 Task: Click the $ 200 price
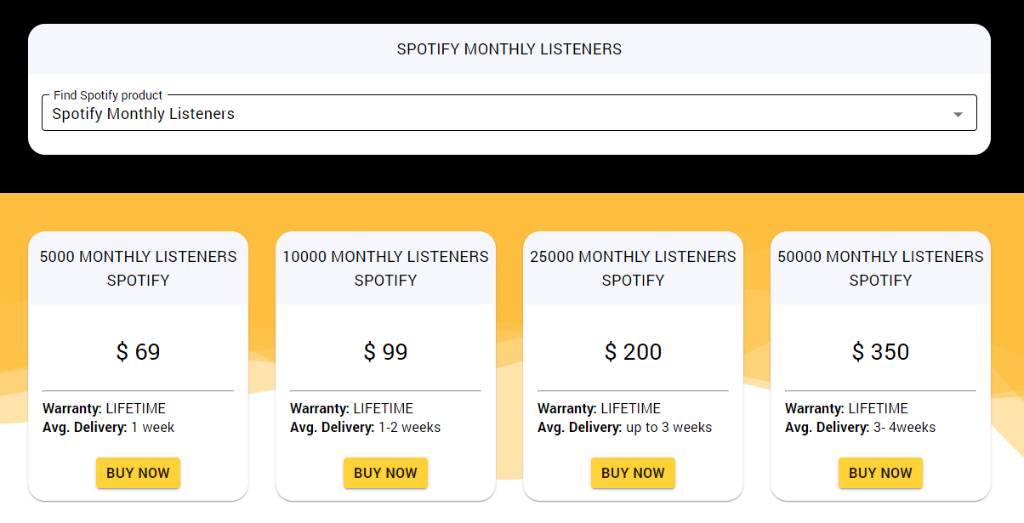[633, 352]
